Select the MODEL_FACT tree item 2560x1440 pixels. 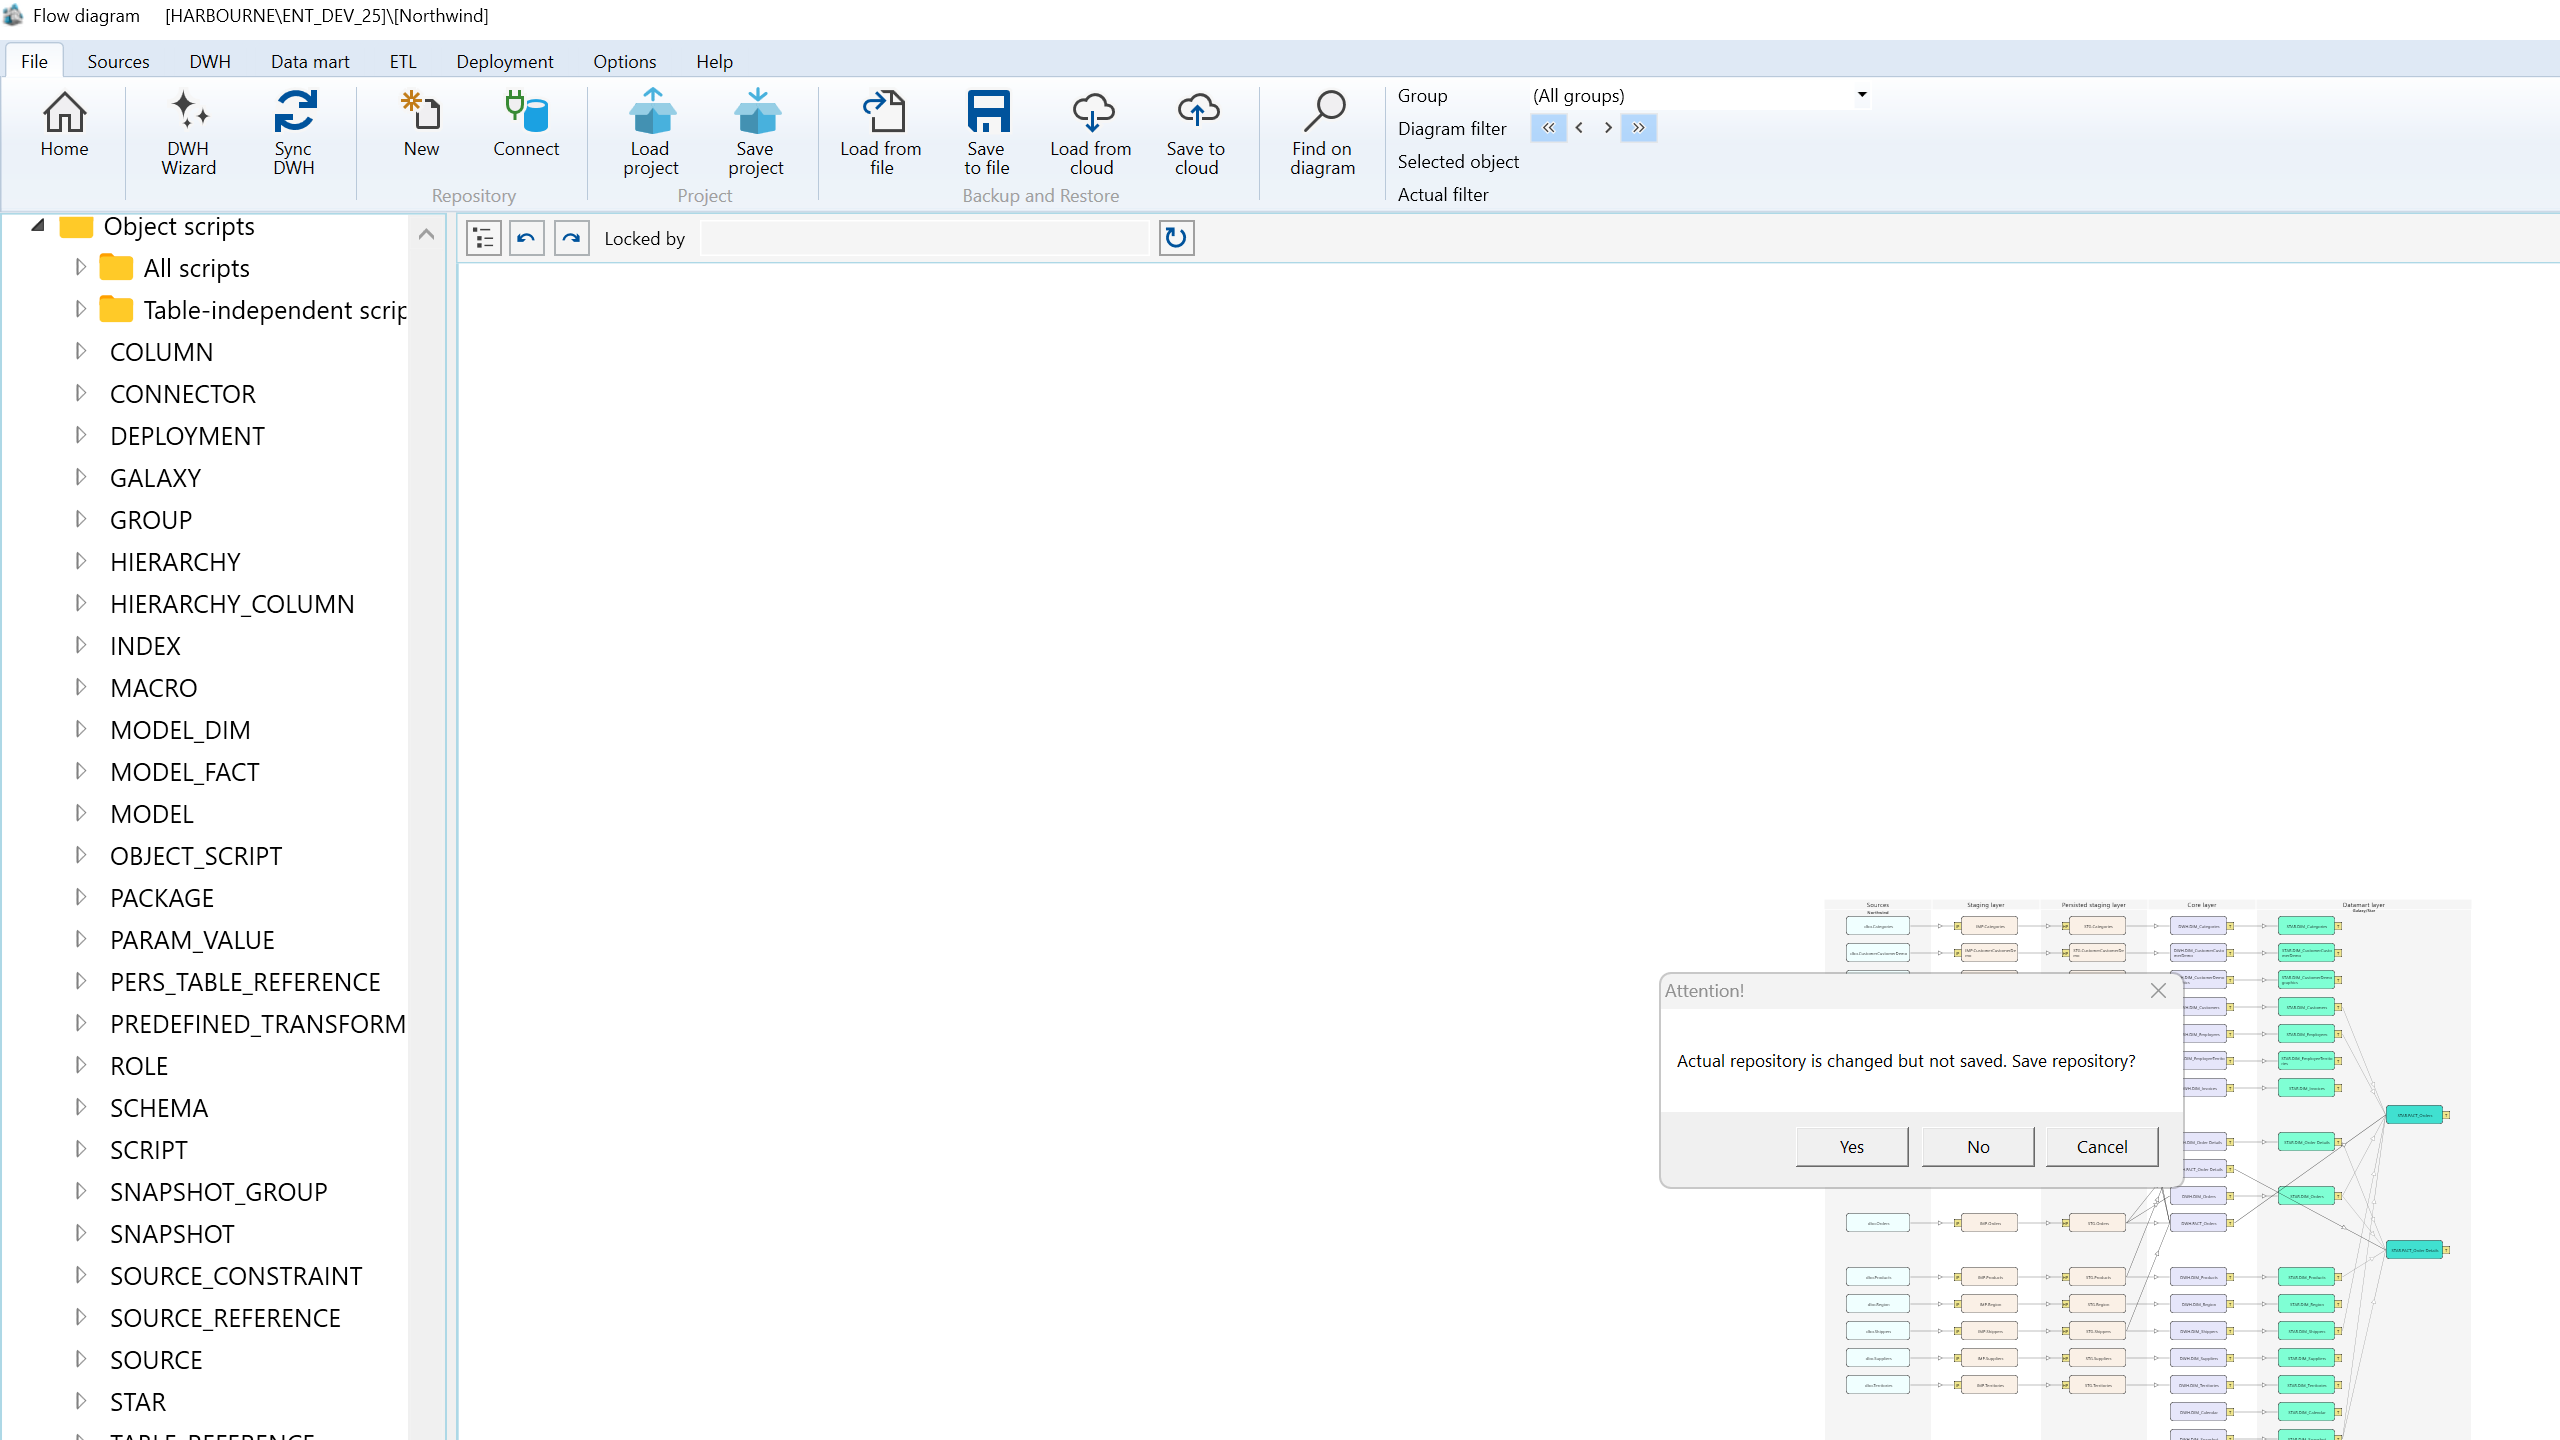click(185, 772)
